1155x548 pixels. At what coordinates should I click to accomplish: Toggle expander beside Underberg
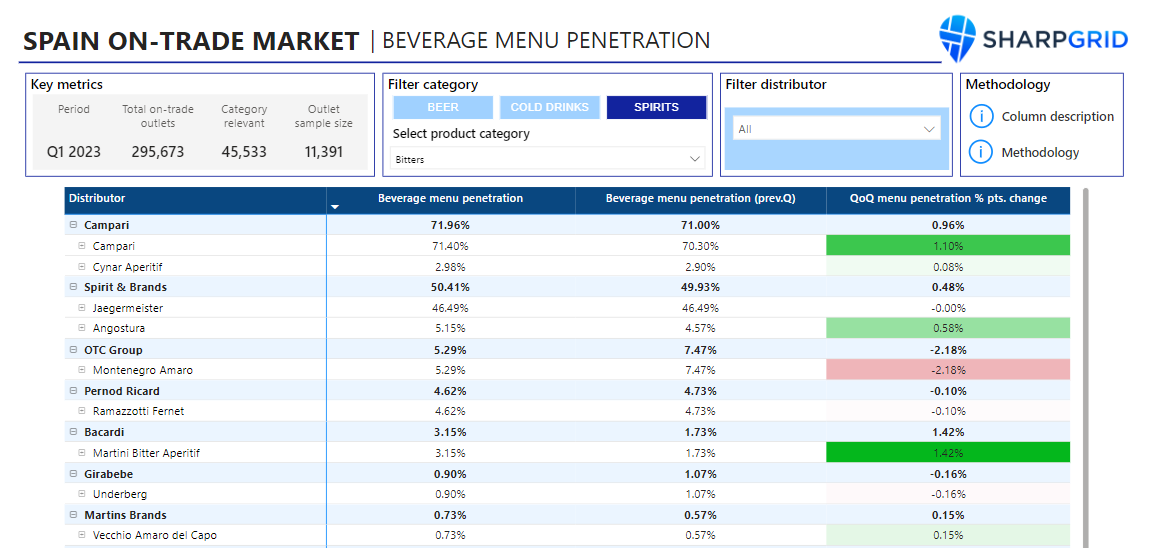[82, 494]
